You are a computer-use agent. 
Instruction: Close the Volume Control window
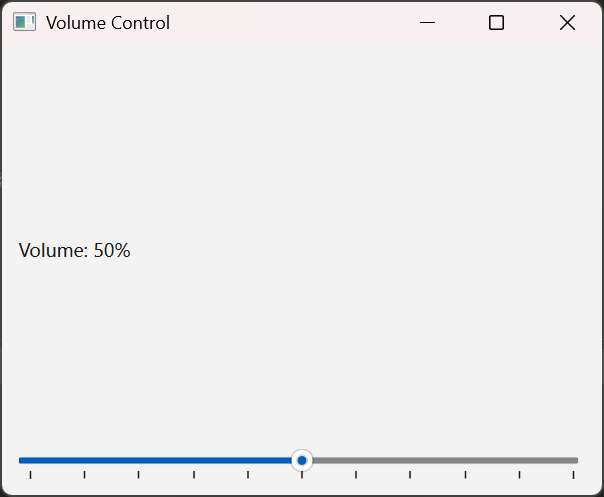tap(567, 22)
